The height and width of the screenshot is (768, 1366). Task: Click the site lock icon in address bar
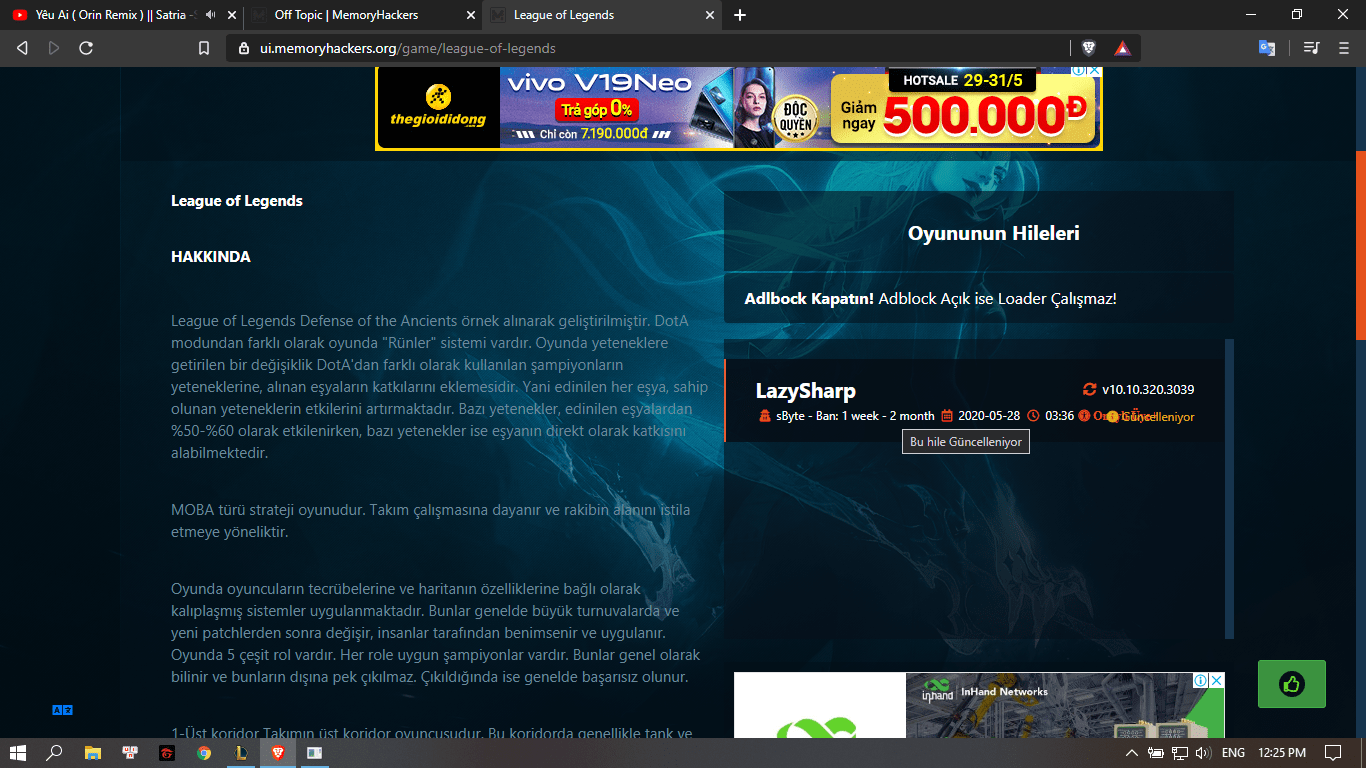pyautogui.click(x=242, y=48)
